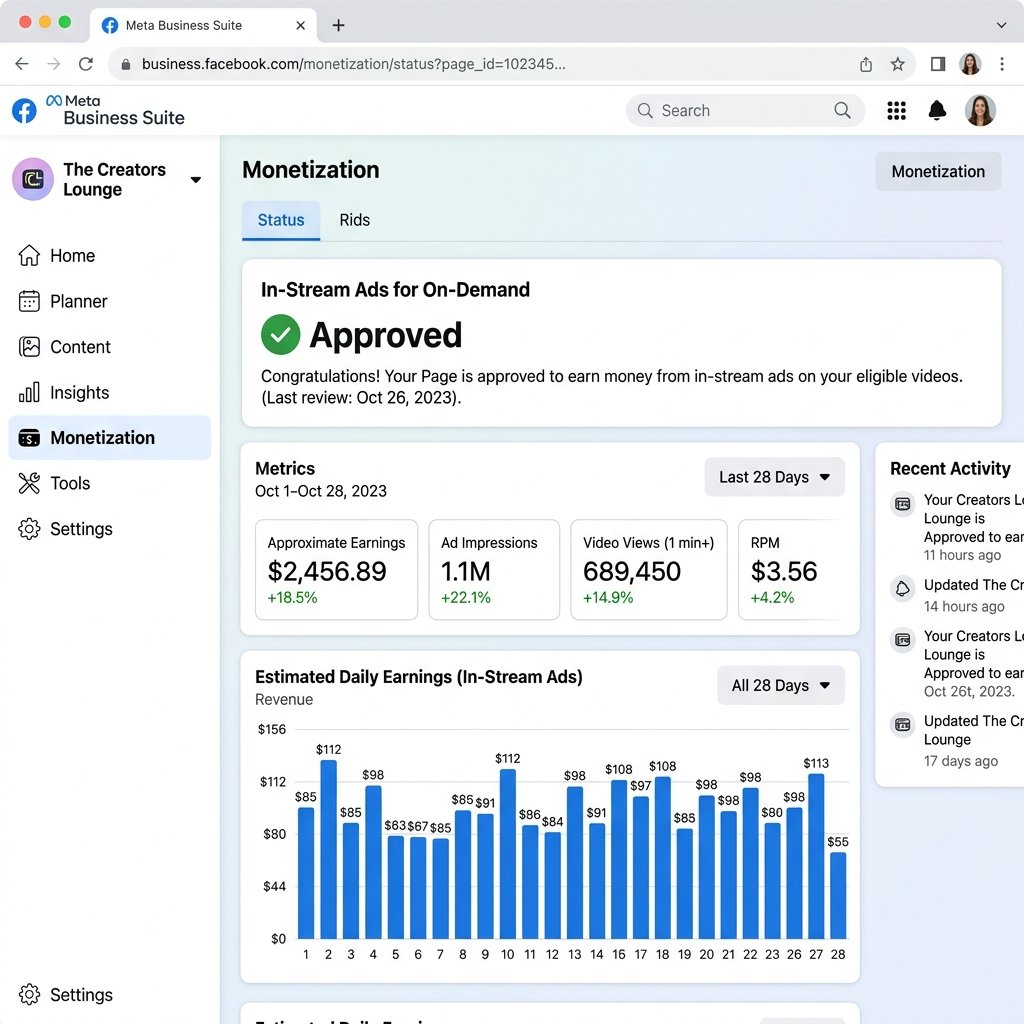
Task: Click the green Approved checkmark icon
Action: pyautogui.click(x=280, y=334)
